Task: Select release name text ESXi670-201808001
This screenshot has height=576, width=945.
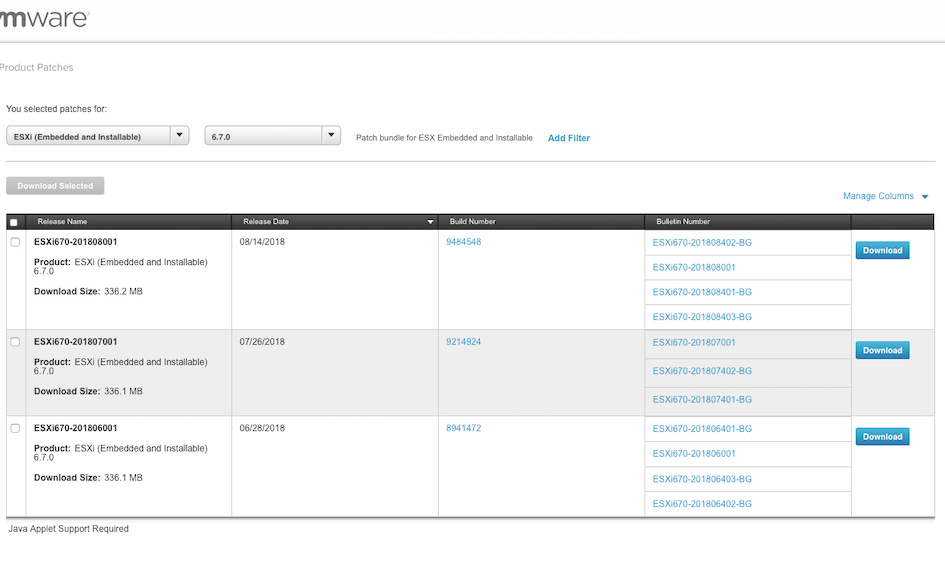Action: click(x=75, y=242)
